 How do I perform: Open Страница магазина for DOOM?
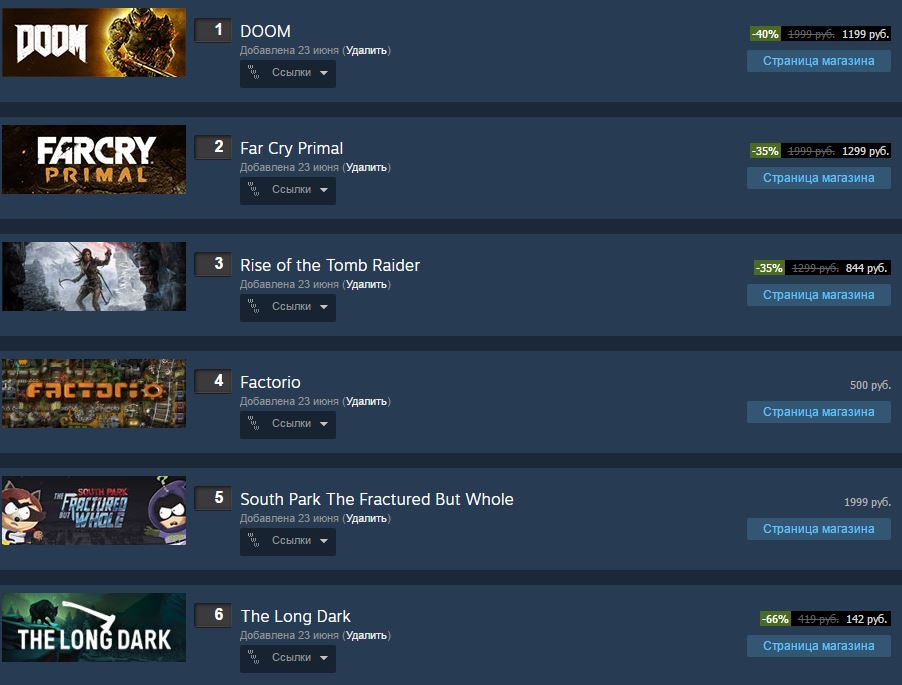pyautogui.click(x=819, y=61)
